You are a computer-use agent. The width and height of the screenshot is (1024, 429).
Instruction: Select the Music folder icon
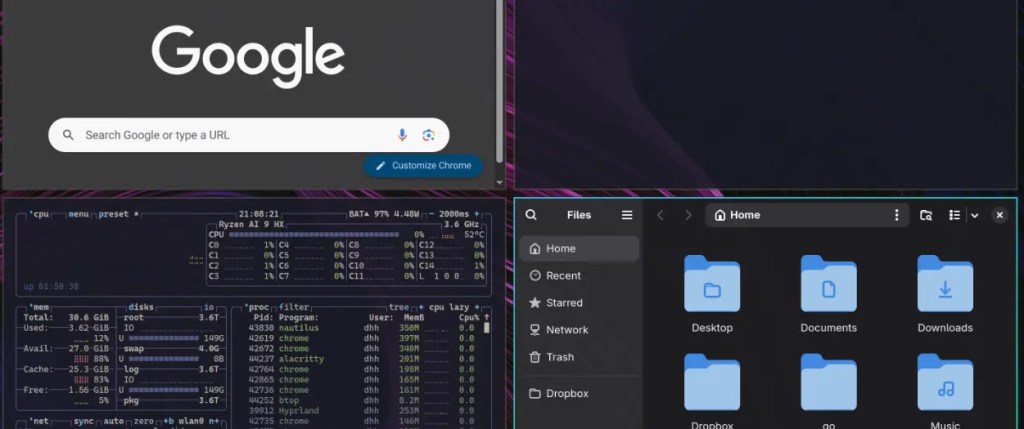coord(945,382)
